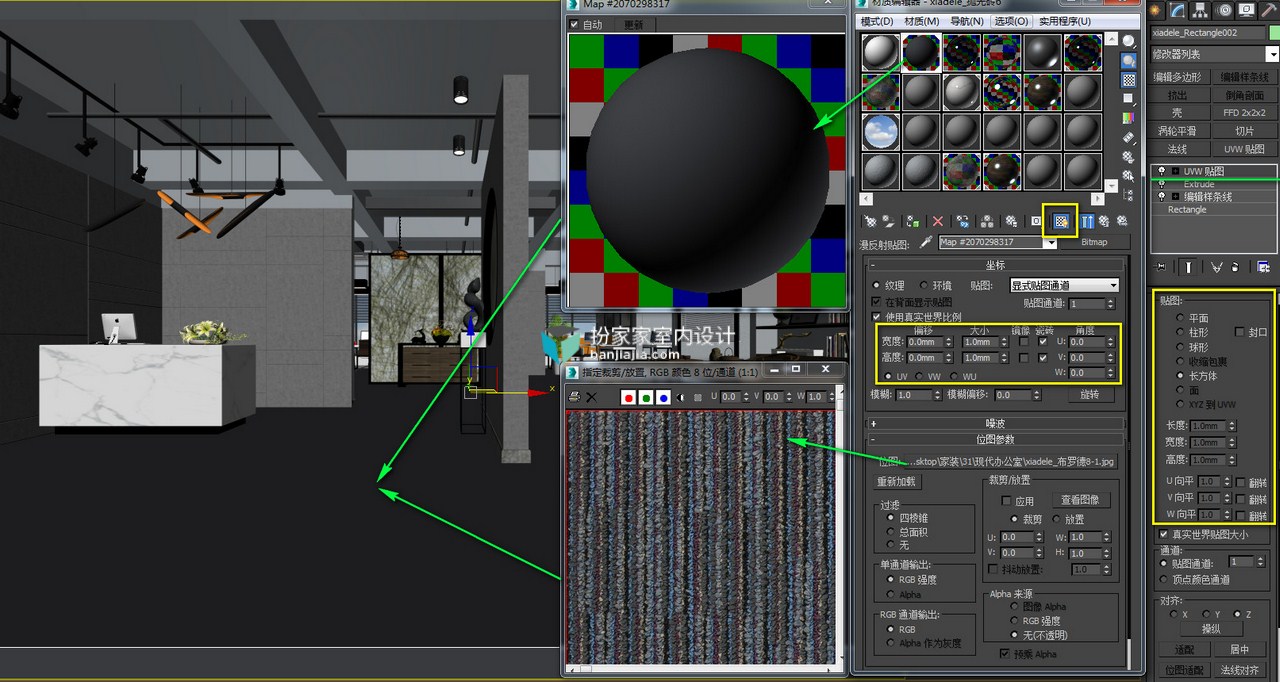Click eyedropper Pick Material from Object
Viewport: 1280px width, 682px height.
(x=926, y=242)
